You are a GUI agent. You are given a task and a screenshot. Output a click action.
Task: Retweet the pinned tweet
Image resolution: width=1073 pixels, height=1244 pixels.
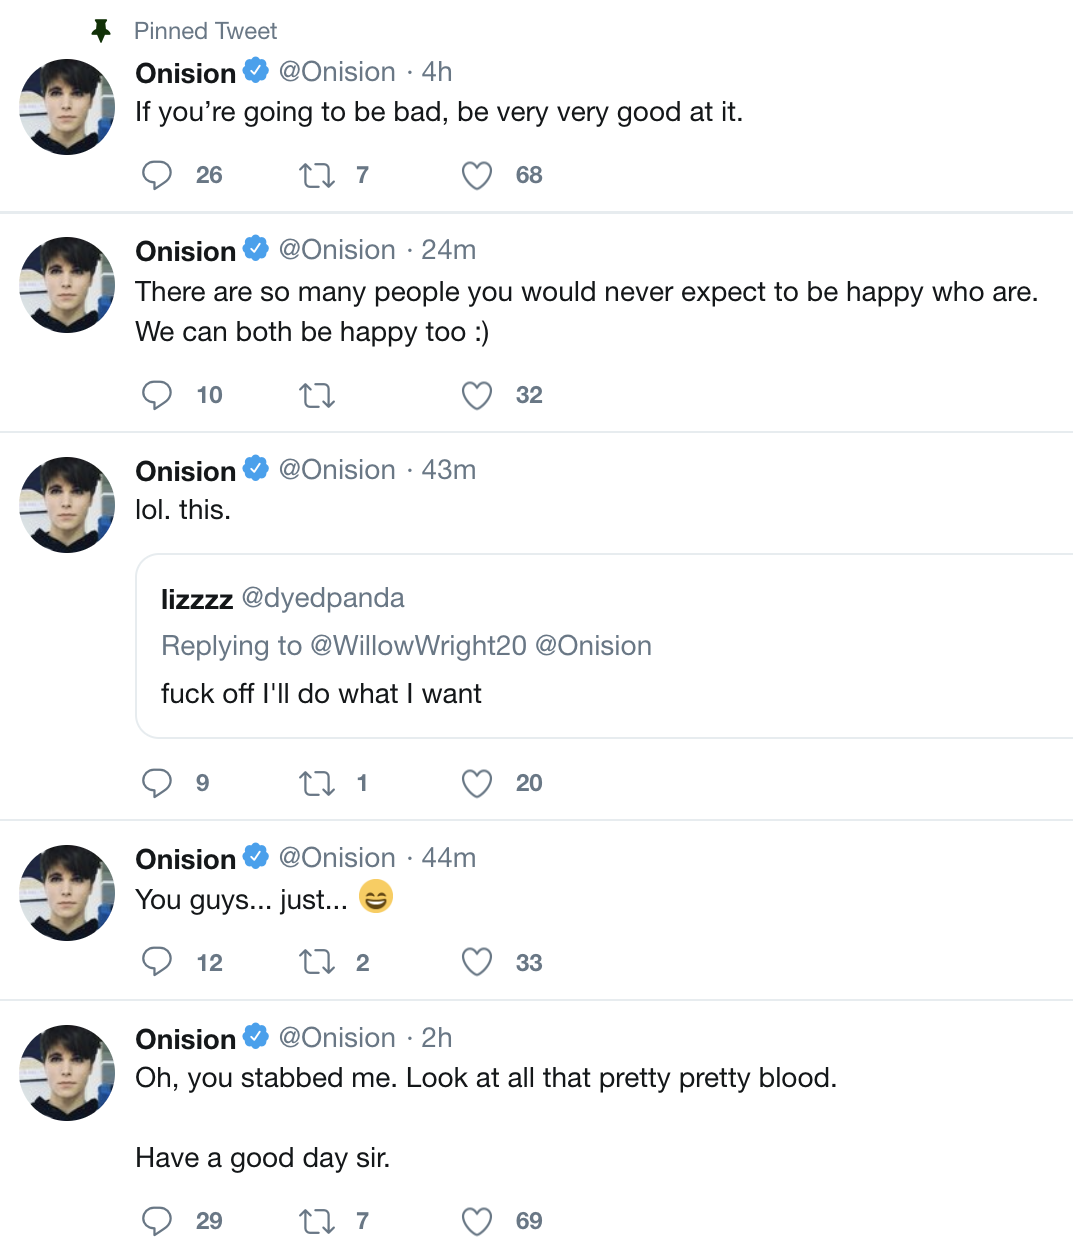[x=317, y=176]
